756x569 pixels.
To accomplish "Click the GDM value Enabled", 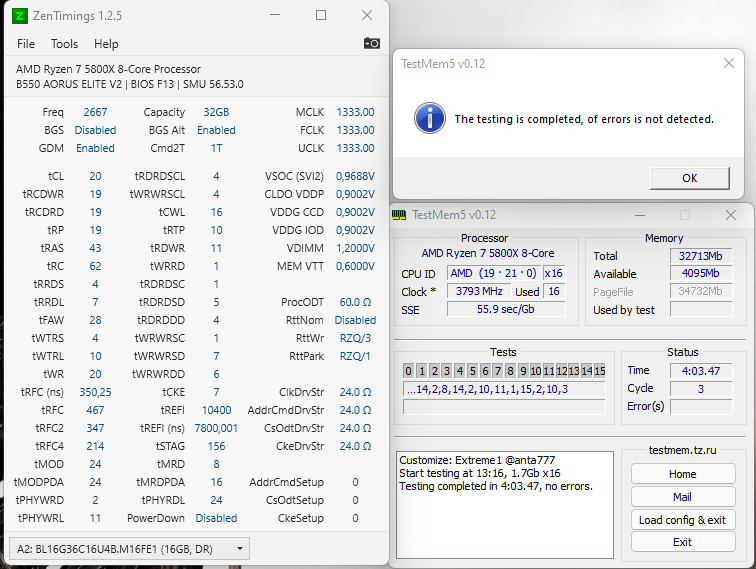I will 95,148.
